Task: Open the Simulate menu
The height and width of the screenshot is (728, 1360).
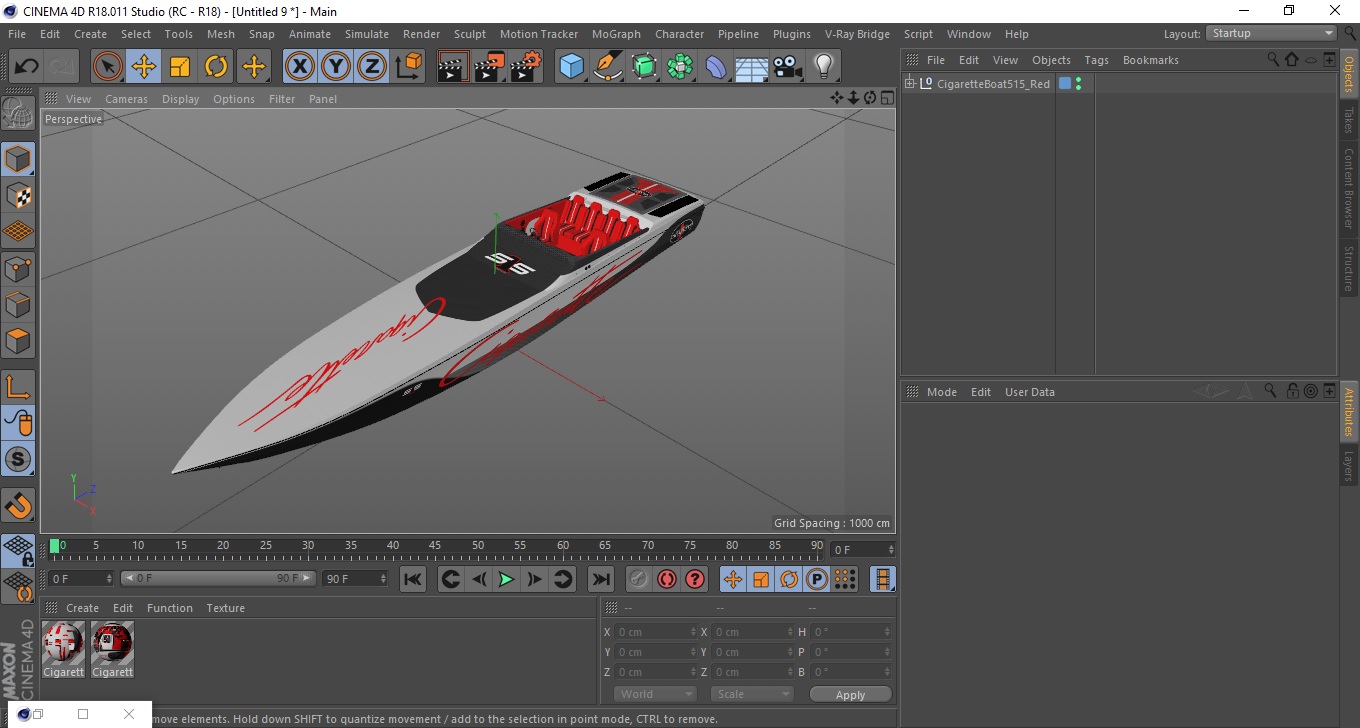Action: (x=366, y=34)
